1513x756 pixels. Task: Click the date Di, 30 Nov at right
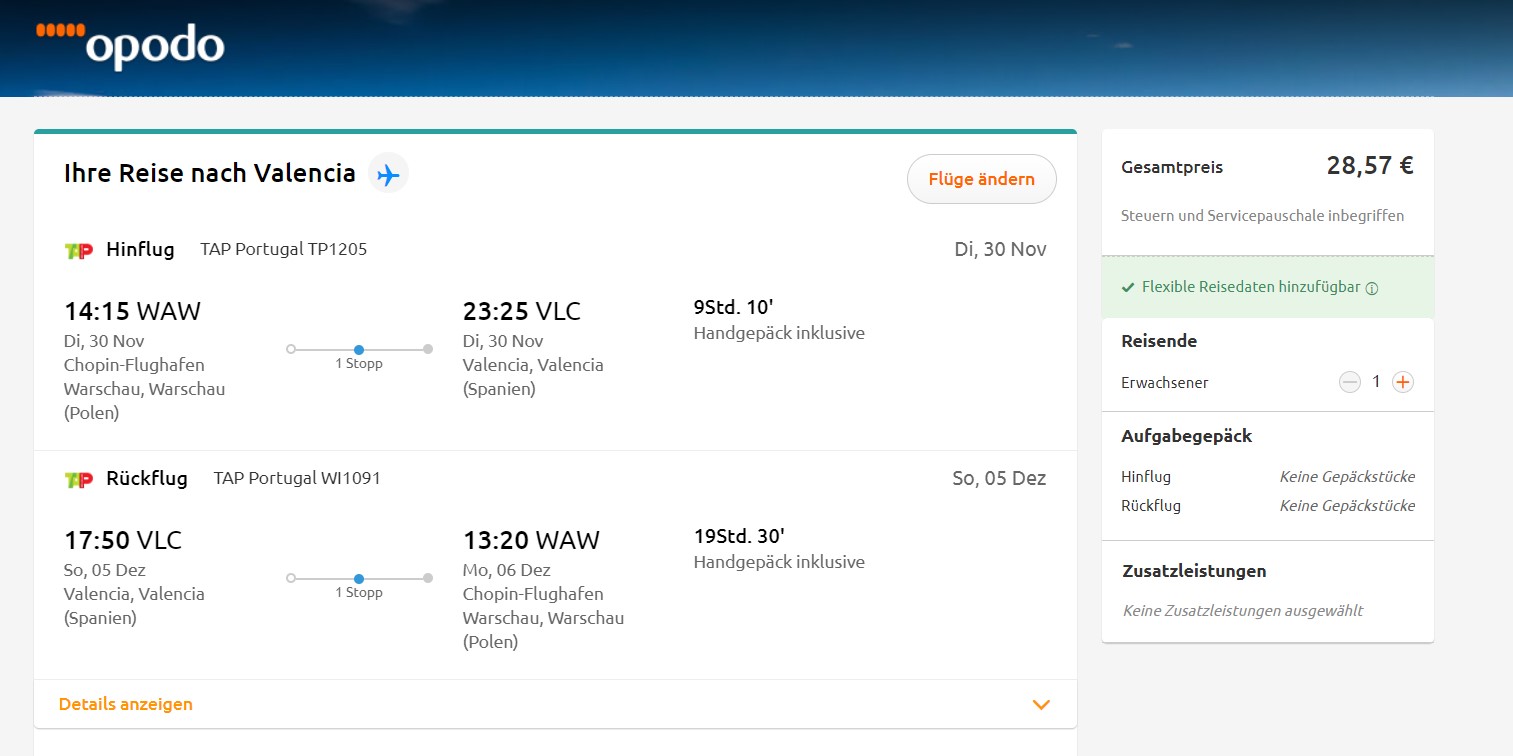coord(1000,249)
